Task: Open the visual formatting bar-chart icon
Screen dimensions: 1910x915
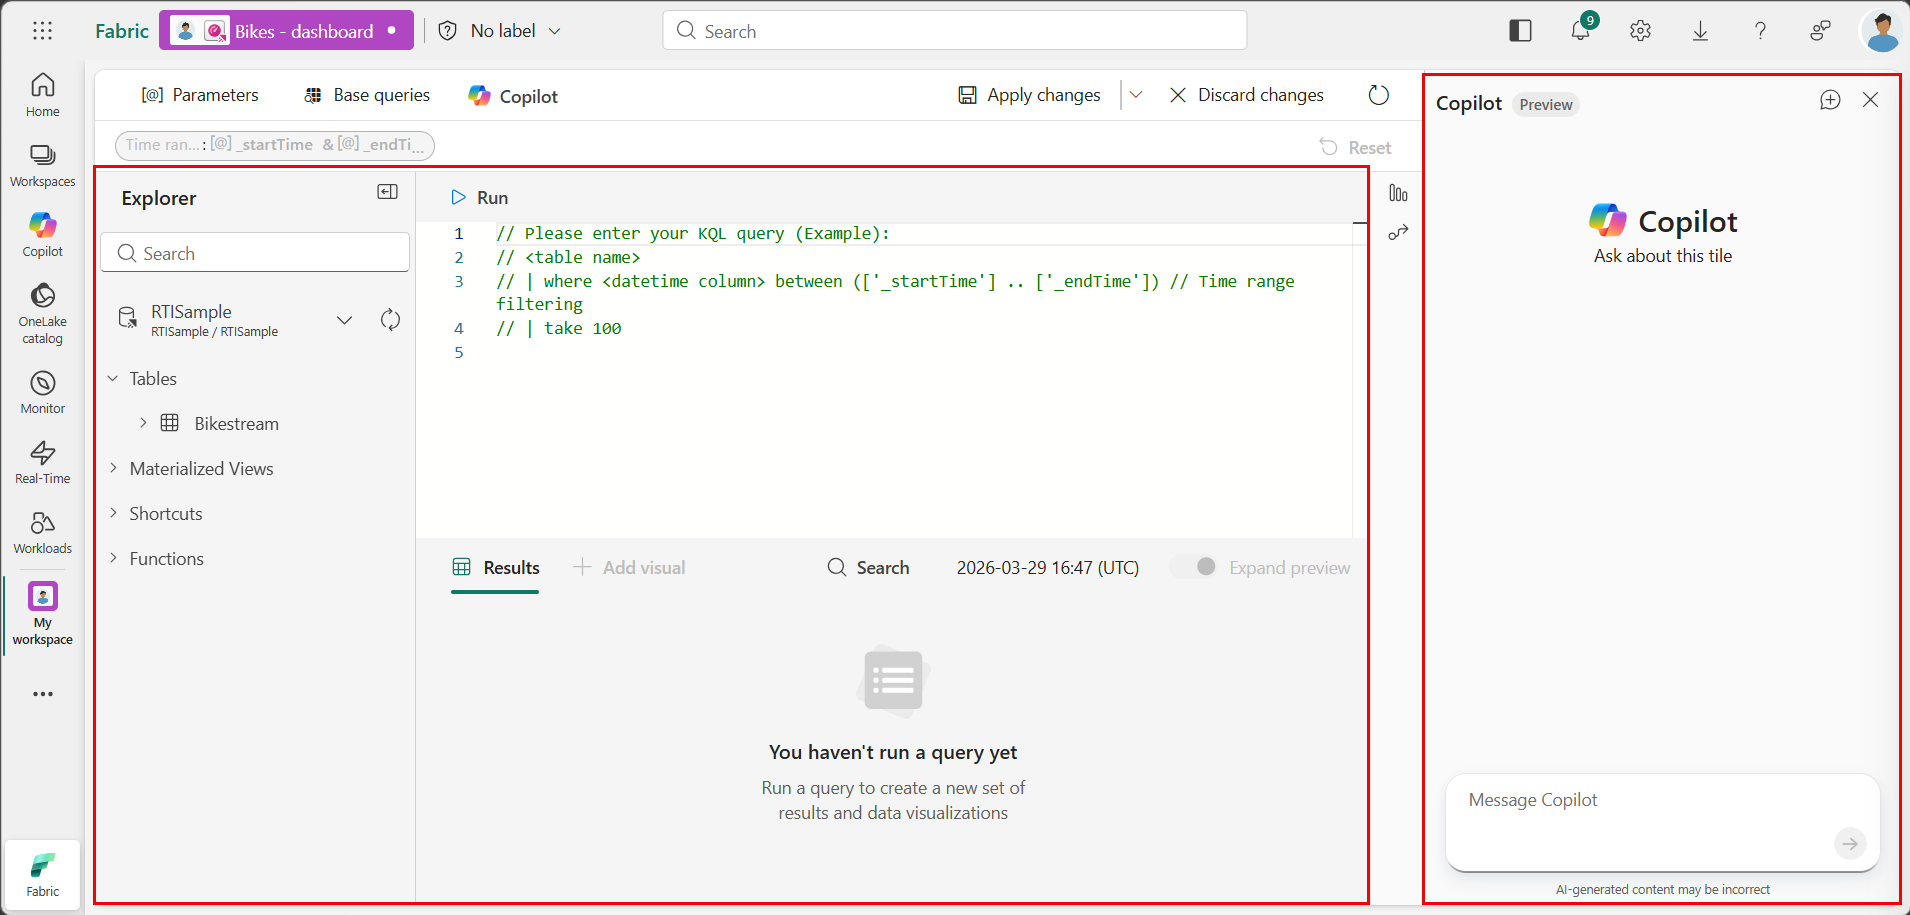Action: coord(1397,193)
